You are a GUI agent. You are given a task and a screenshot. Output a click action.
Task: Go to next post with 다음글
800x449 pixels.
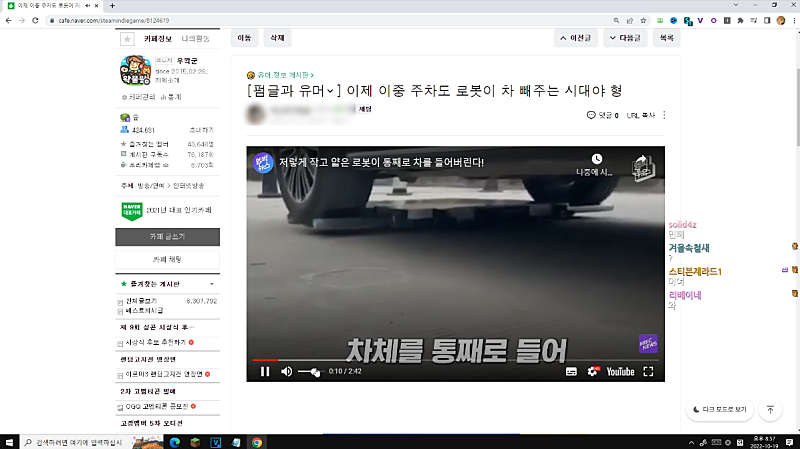tap(625, 38)
